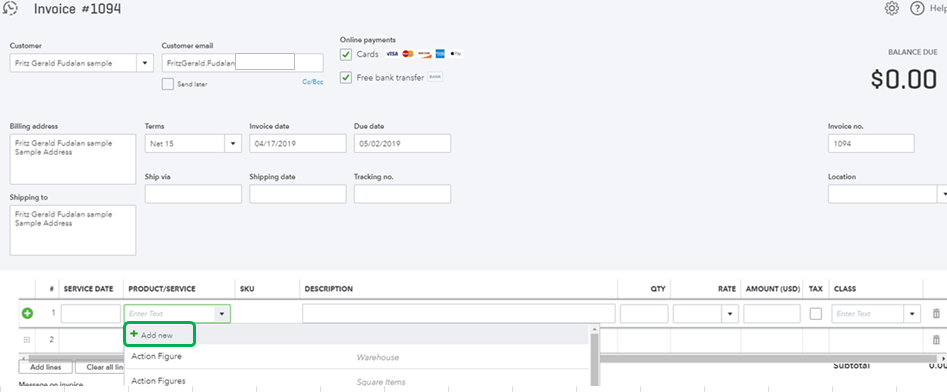Click the Service Date cell in line 1
The image size is (947, 392).
click(x=91, y=313)
